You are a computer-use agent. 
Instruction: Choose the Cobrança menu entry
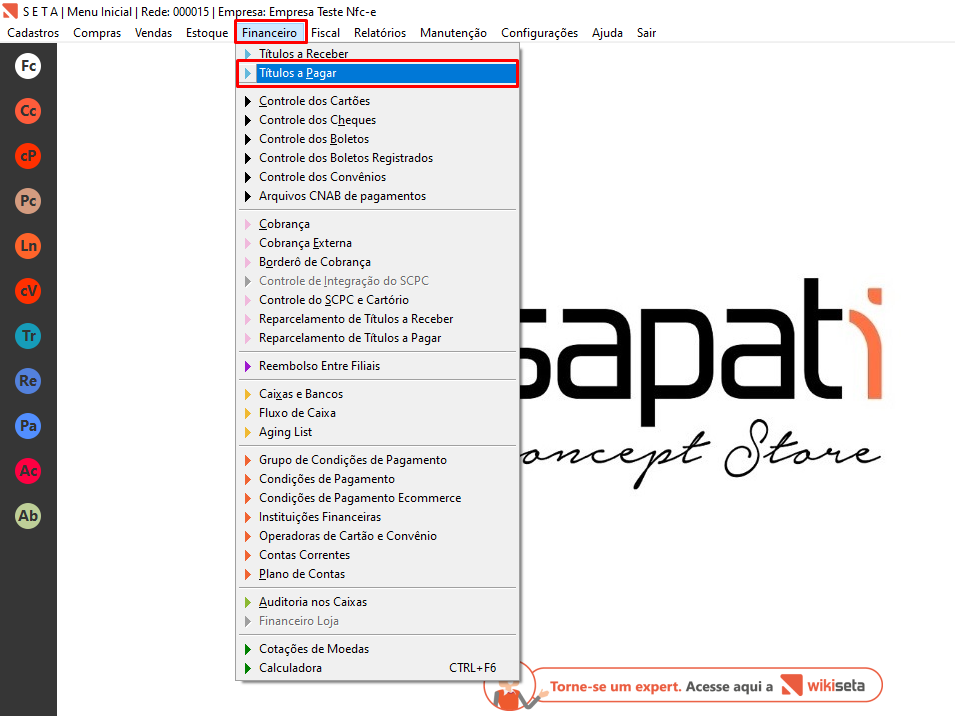[x=378, y=224]
